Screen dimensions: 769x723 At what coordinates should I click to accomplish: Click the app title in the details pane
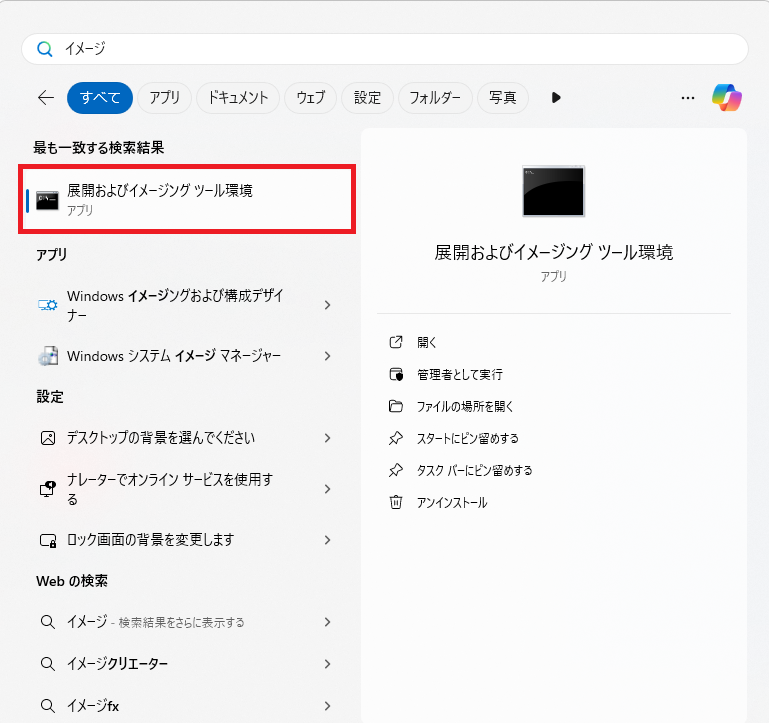coord(554,253)
